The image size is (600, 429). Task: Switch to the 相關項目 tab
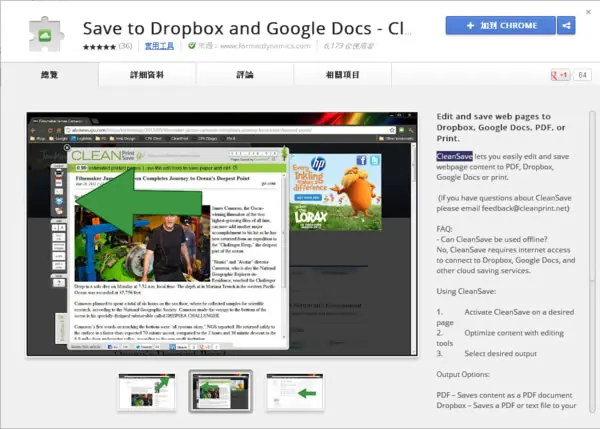(342, 75)
